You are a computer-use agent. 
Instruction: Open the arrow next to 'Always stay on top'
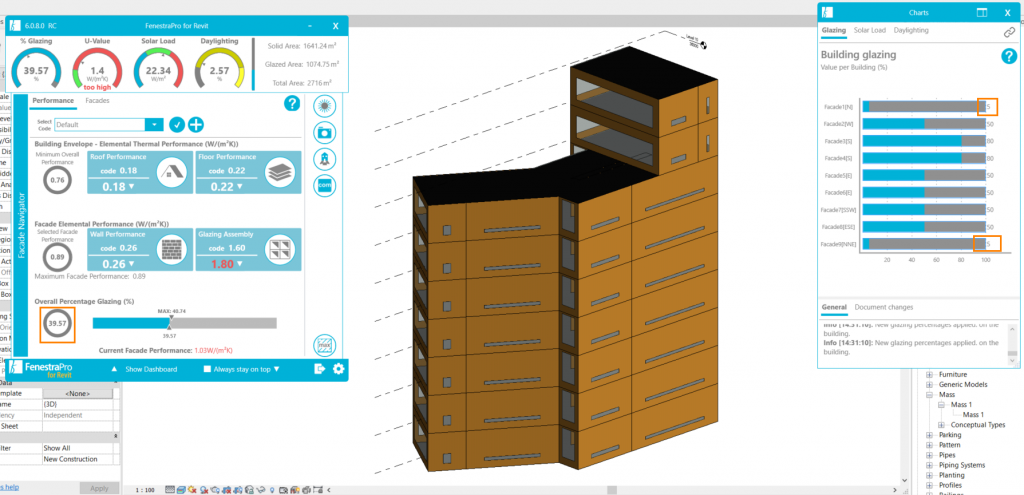pyautogui.click(x=276, y=369)
